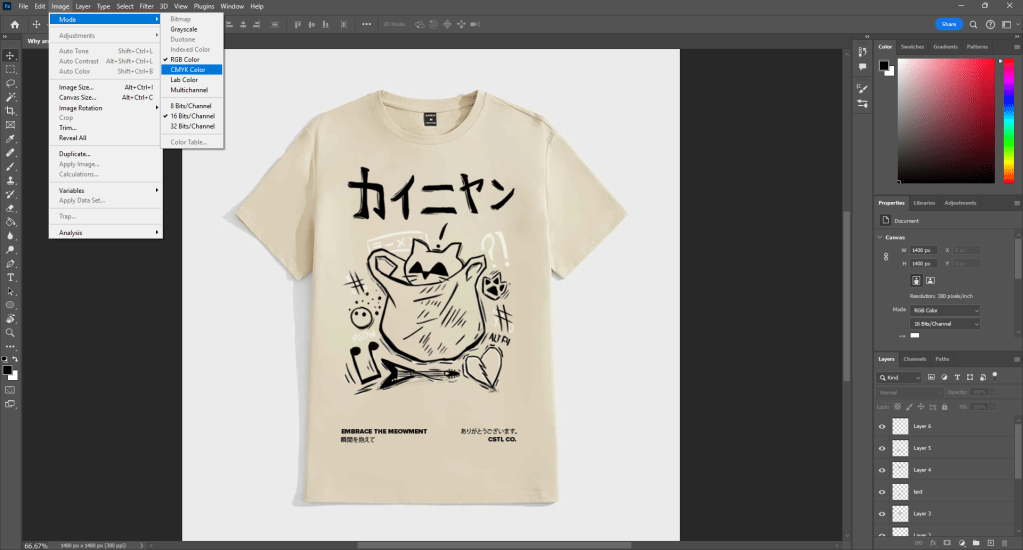Click the Home icon in the options bar

pos(14,24)
